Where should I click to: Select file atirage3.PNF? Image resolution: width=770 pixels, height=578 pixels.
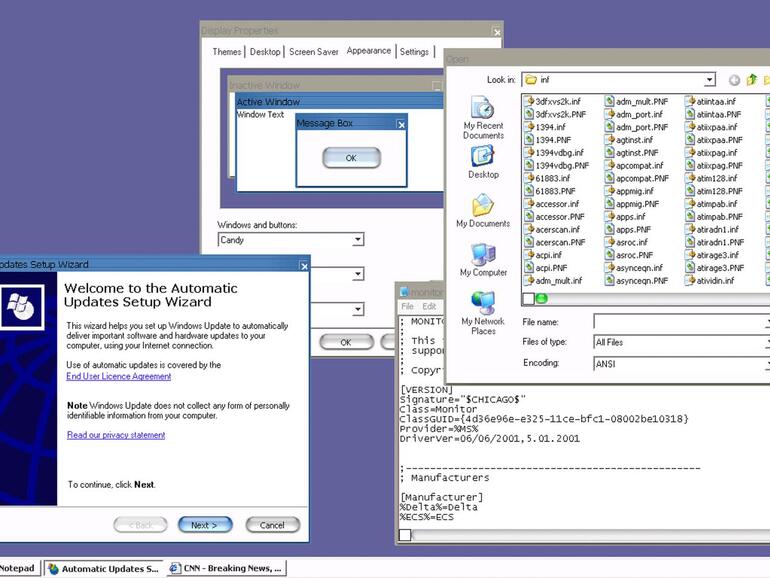click(x=715, y=268)
